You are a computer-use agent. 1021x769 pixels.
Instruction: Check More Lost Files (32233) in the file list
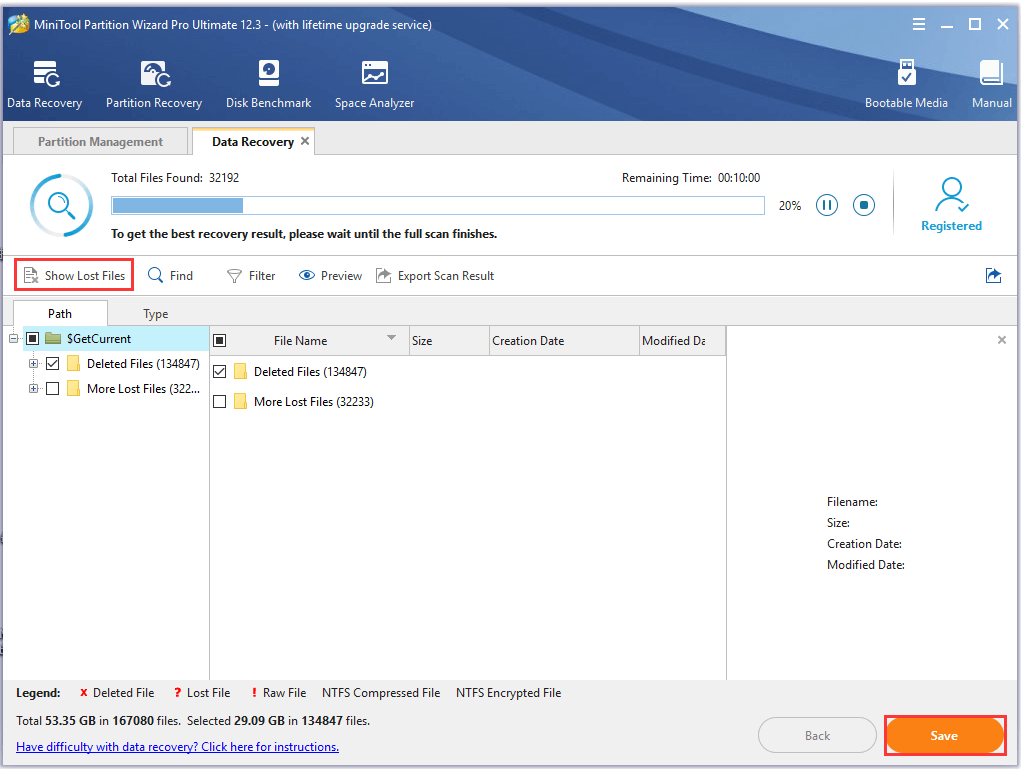[219, 401]
